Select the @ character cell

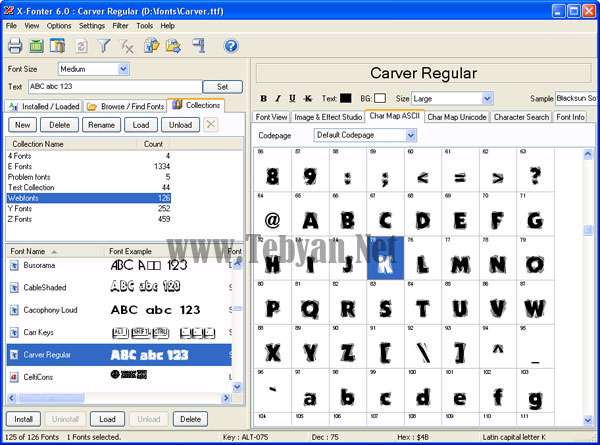pos(272,214)
